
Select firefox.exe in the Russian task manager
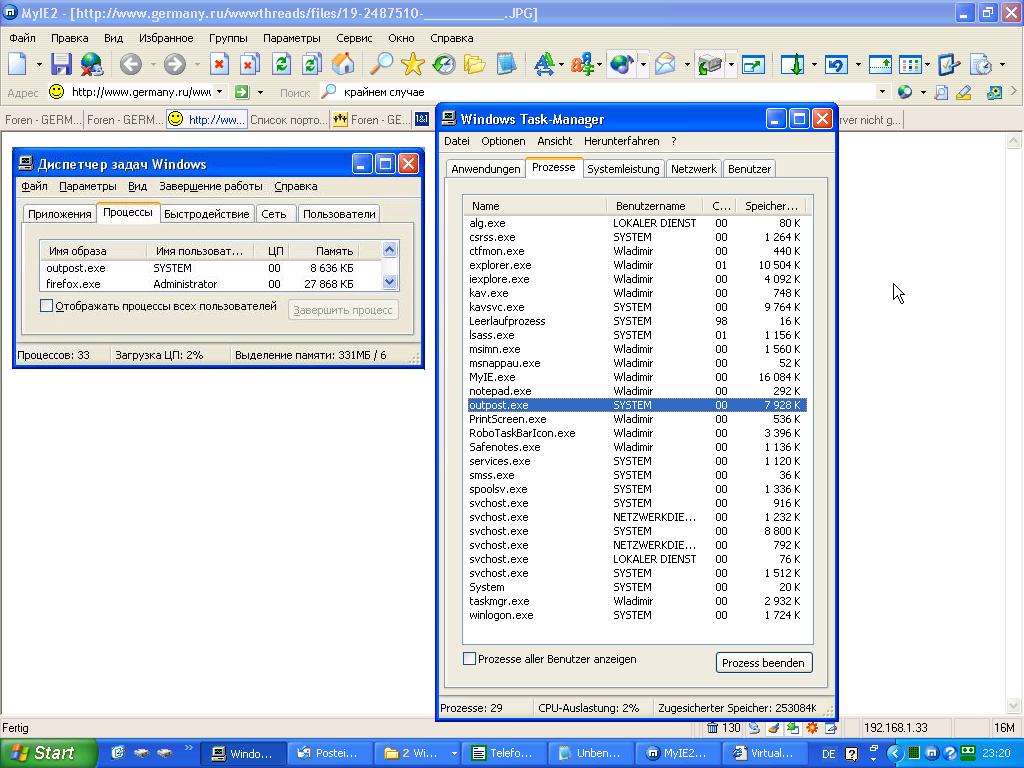tap(210, 284)
